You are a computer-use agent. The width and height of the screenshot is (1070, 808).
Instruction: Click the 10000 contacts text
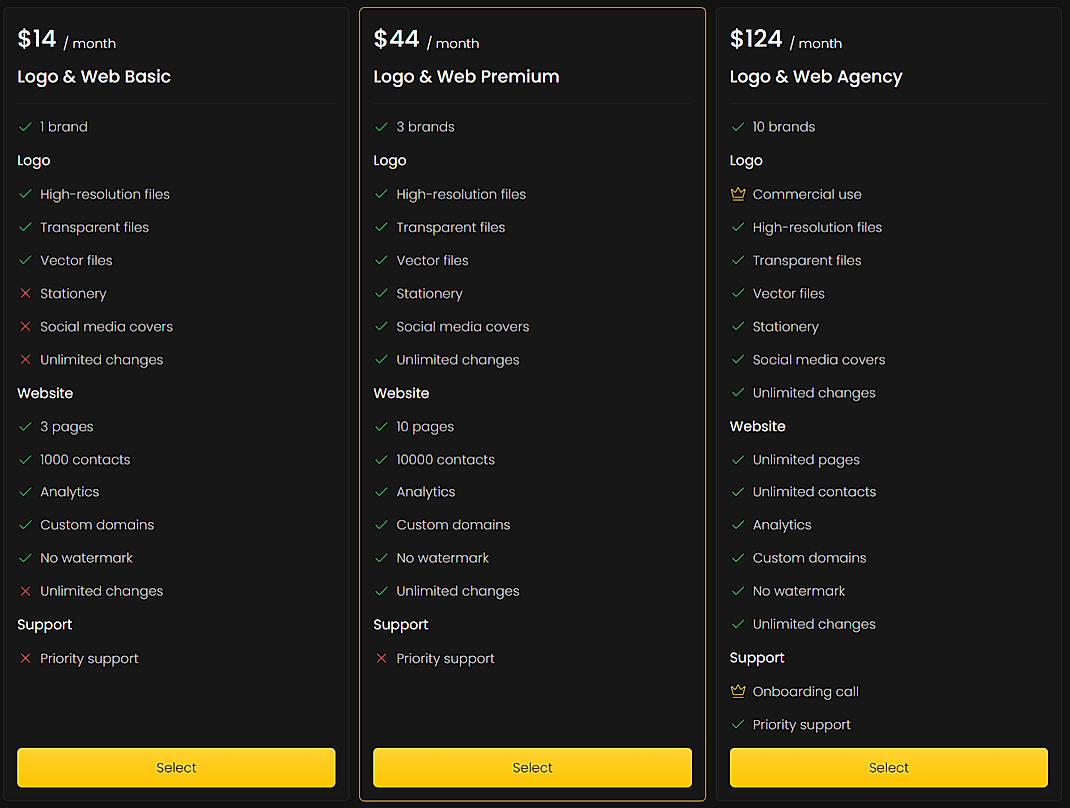[x=446, y=460]
